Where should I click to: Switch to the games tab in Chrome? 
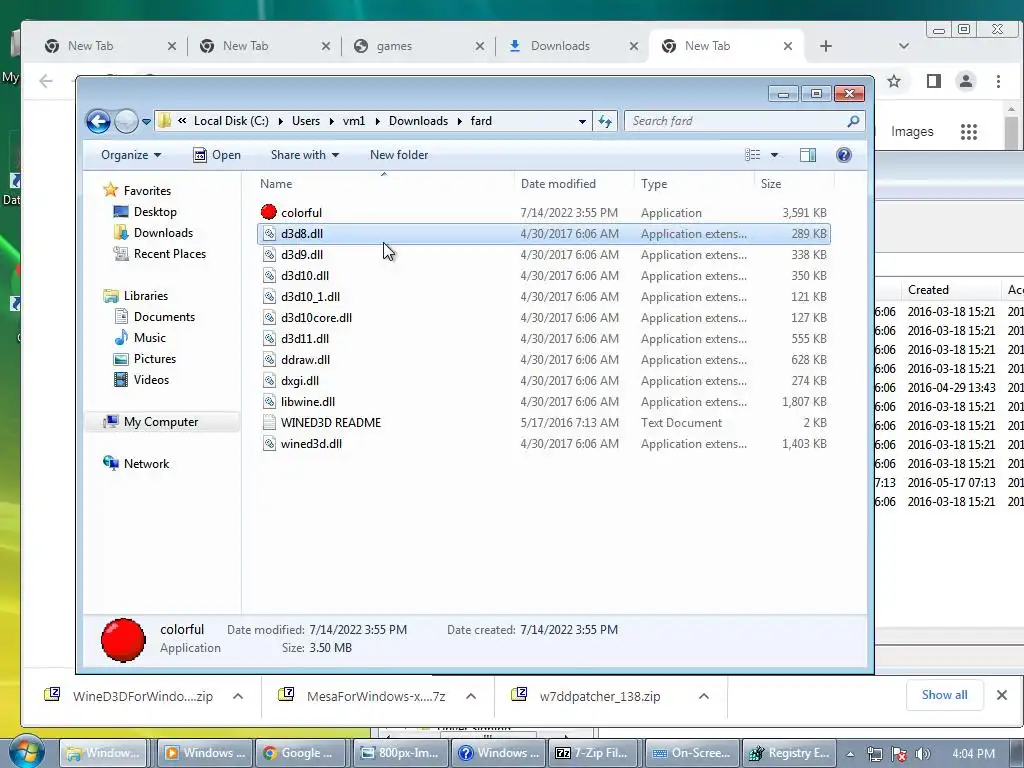click(x=419, y=46)
